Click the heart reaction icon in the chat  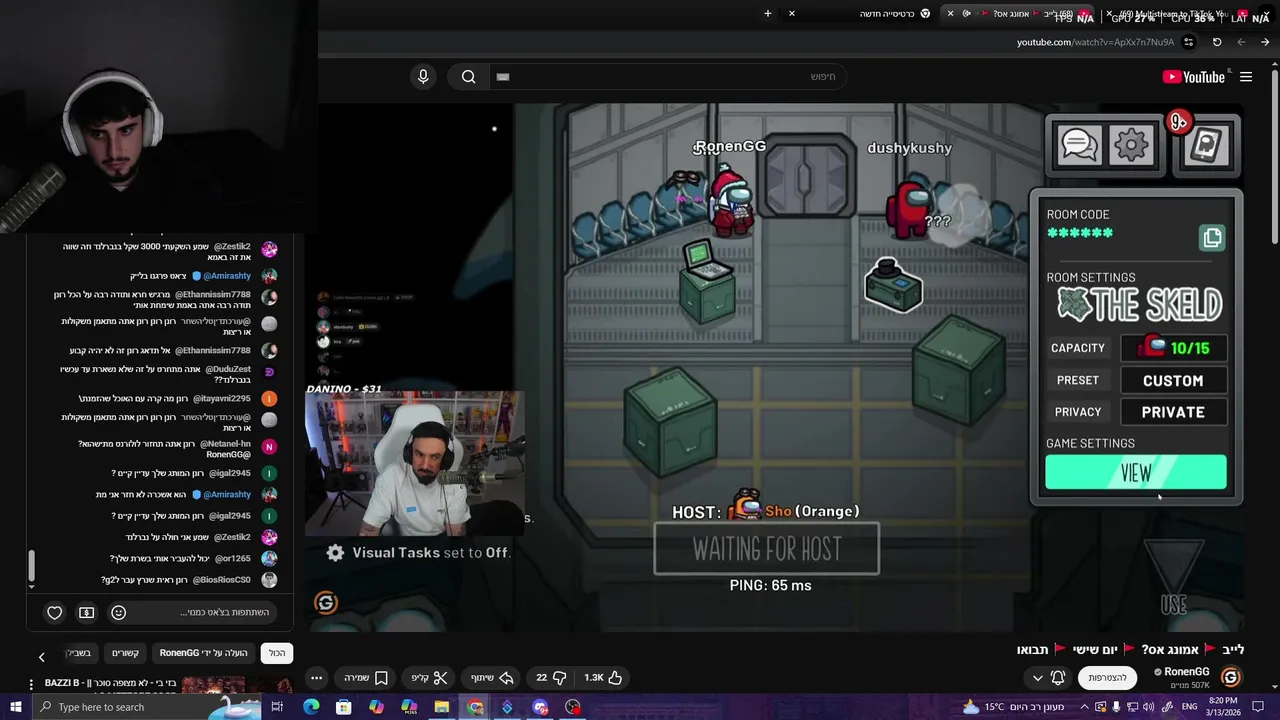[x=55, y=612]
